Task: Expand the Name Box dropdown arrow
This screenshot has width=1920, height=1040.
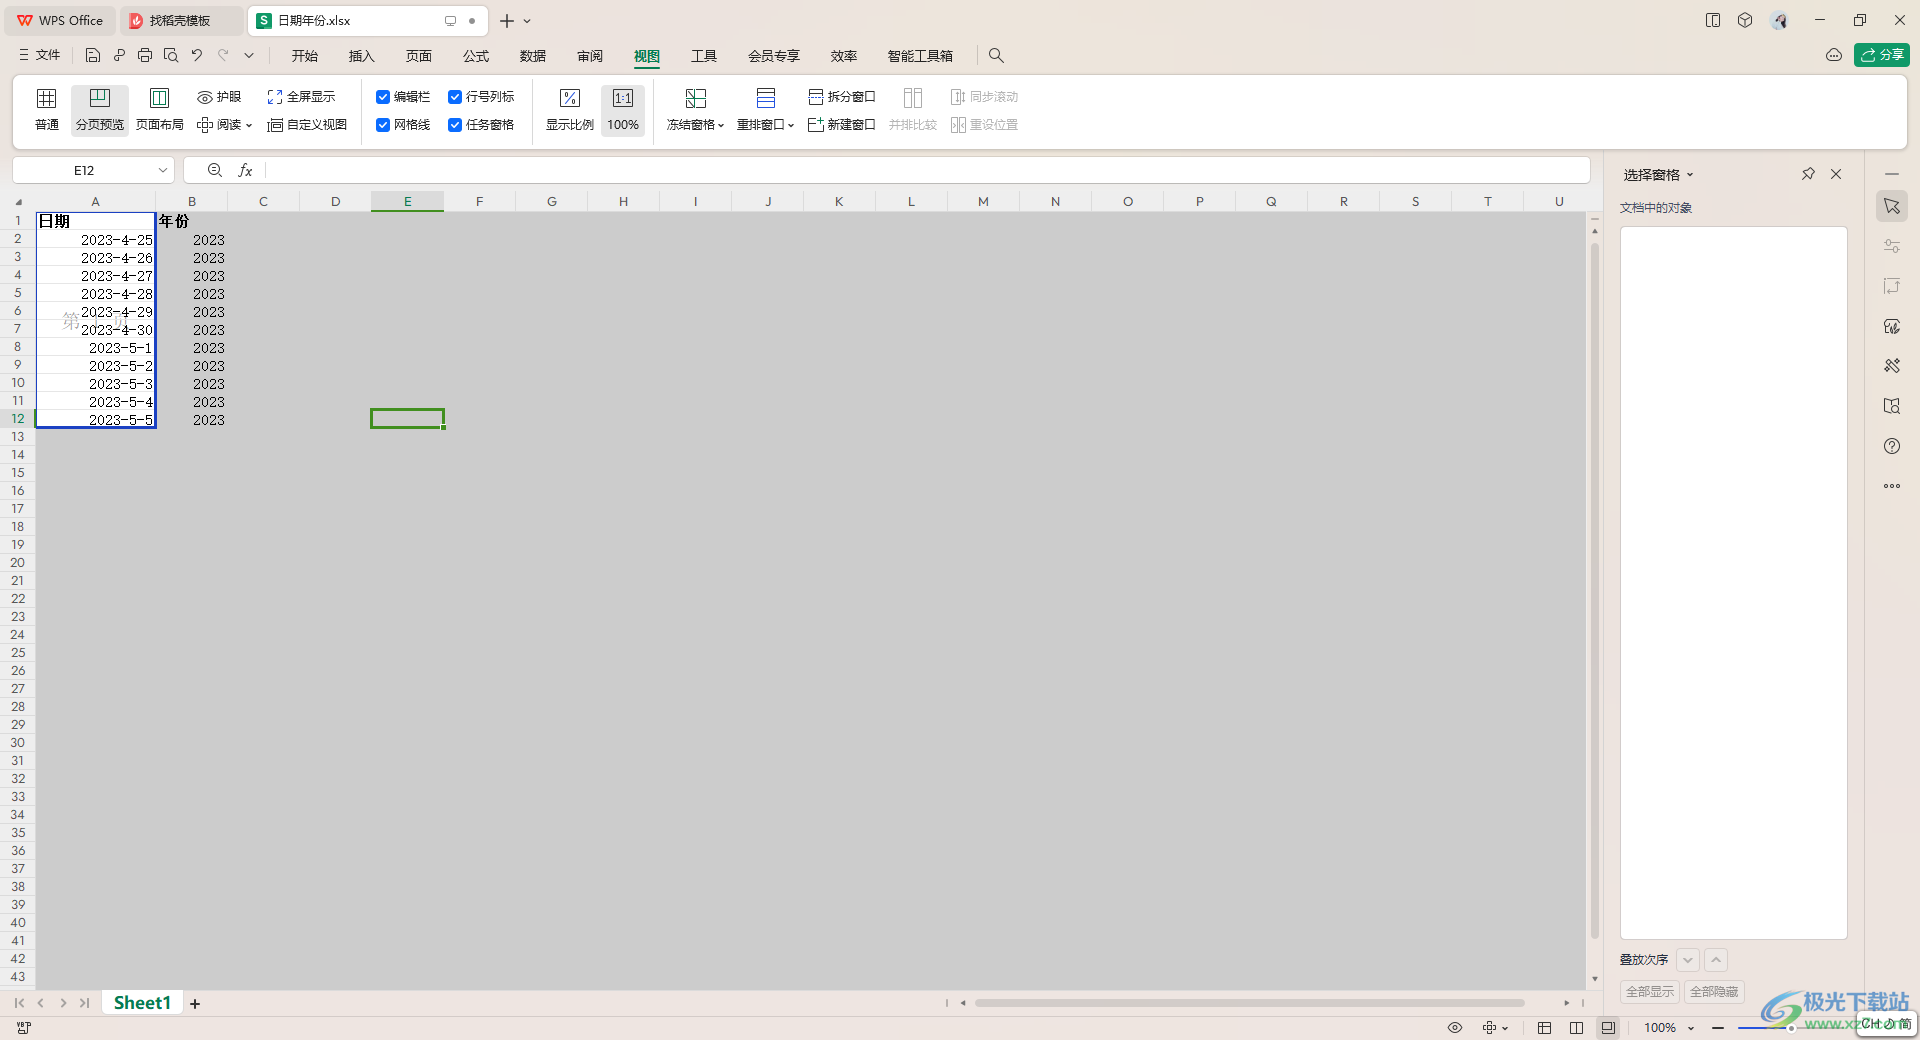Action: coord(162,171)
